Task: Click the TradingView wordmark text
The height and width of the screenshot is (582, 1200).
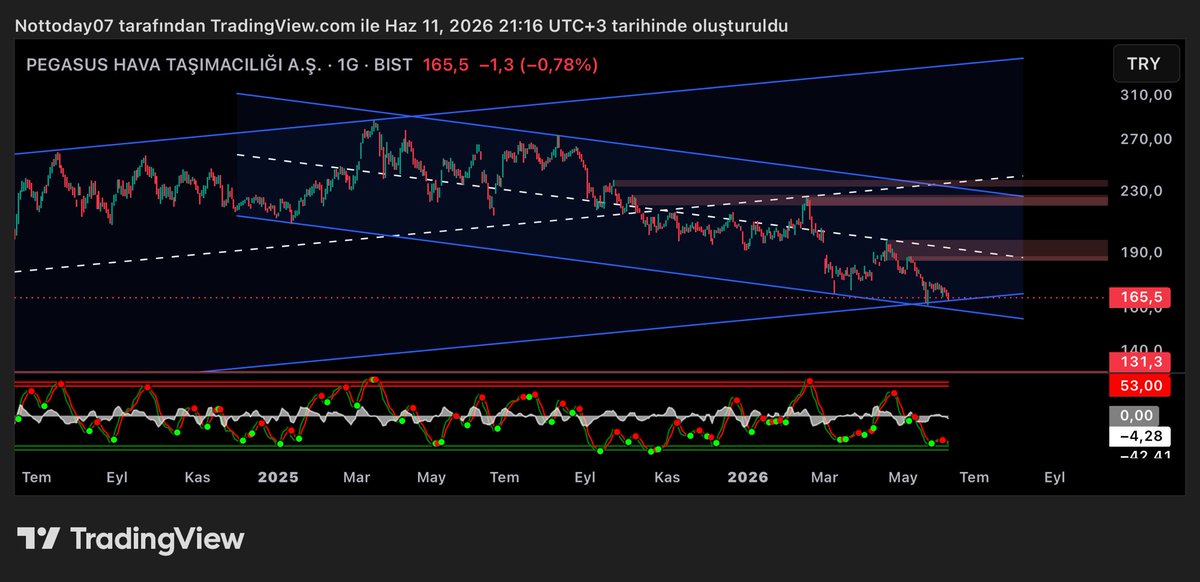Action: pos(157,539)
